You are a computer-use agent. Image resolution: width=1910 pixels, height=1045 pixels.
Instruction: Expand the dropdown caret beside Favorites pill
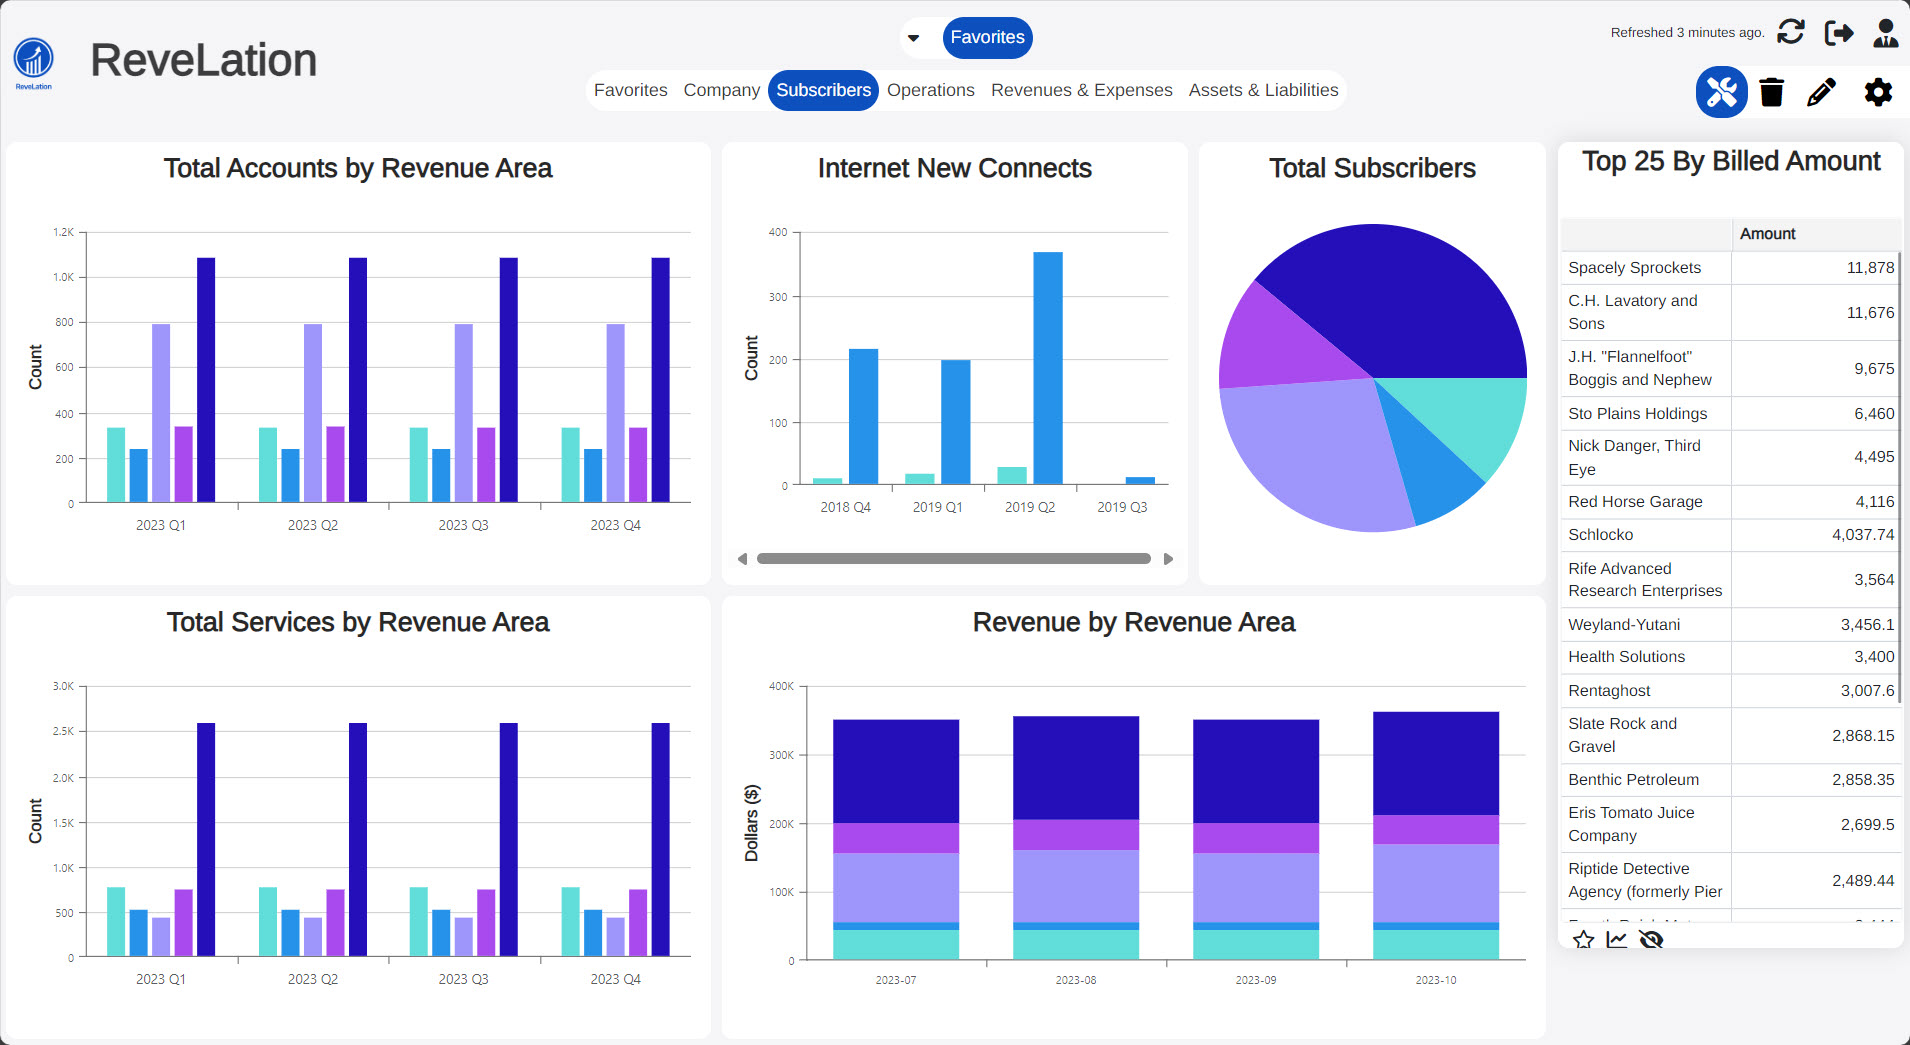click(x=913, y=38)
